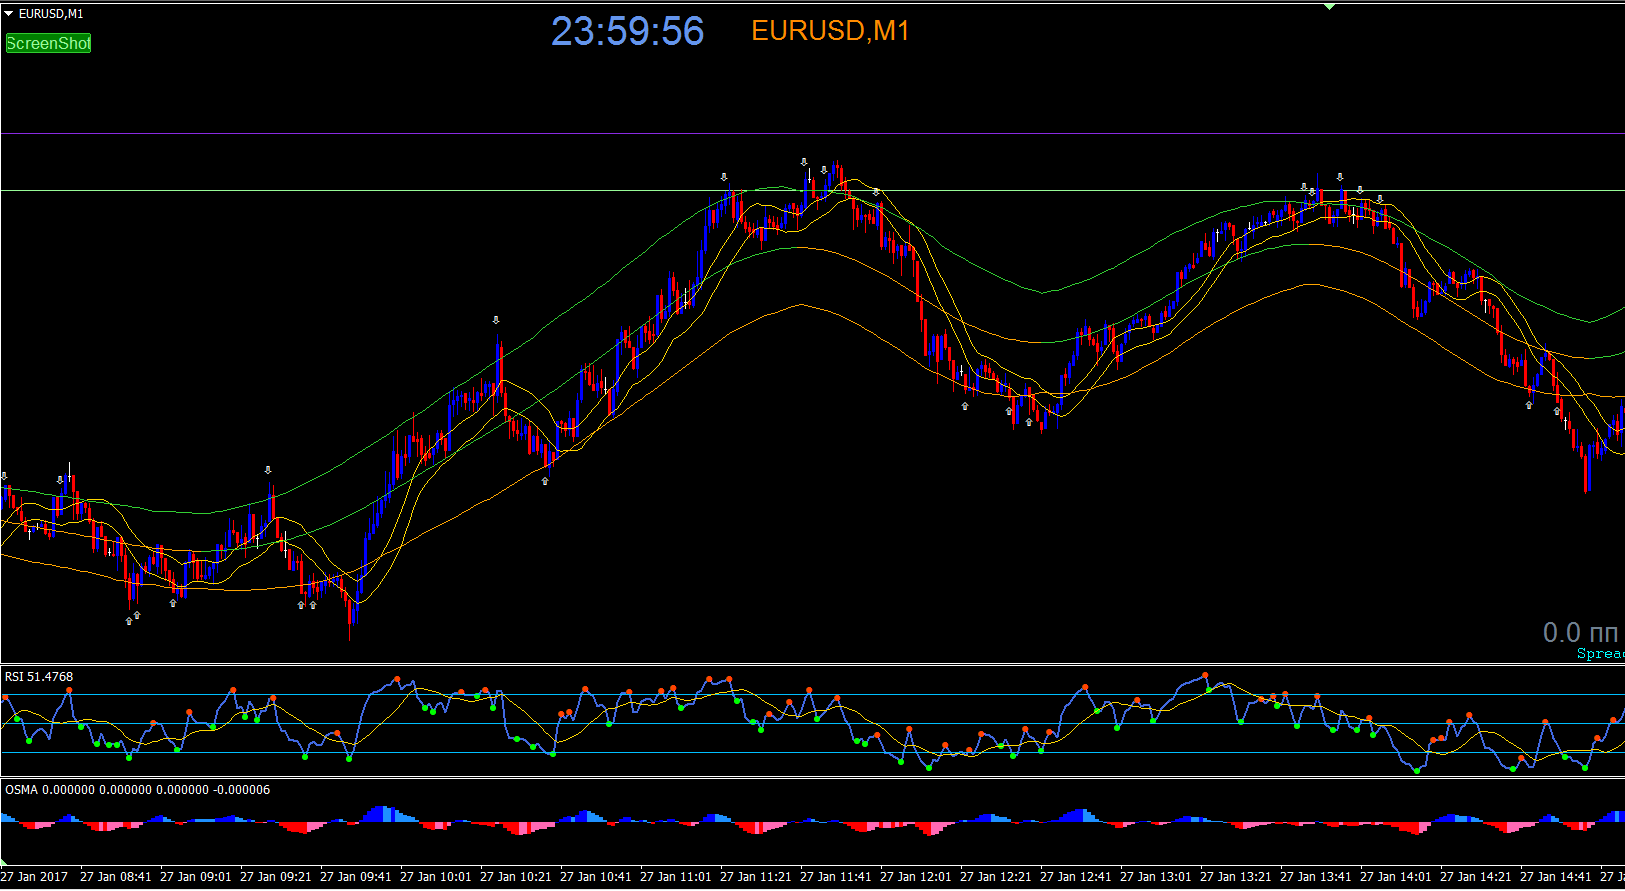1625x891 pixels.
Task: Click the 27 Jan 14:21 time label
Action: coord(1476,877)
